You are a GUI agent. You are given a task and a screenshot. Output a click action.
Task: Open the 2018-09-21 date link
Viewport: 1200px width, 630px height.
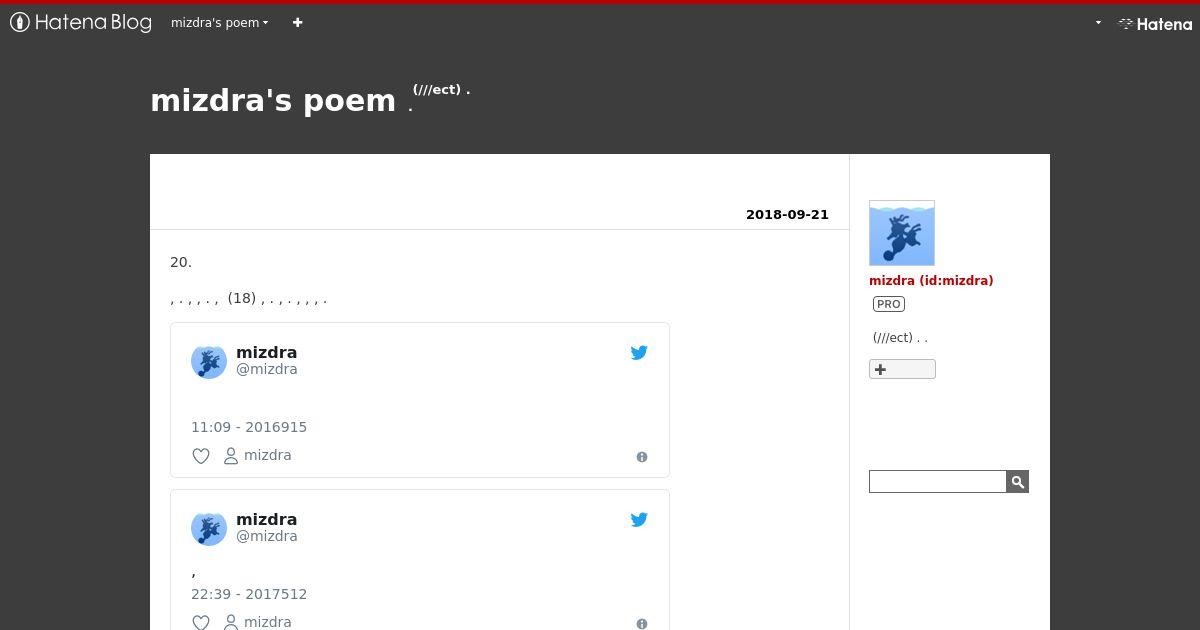pos(787,214)
